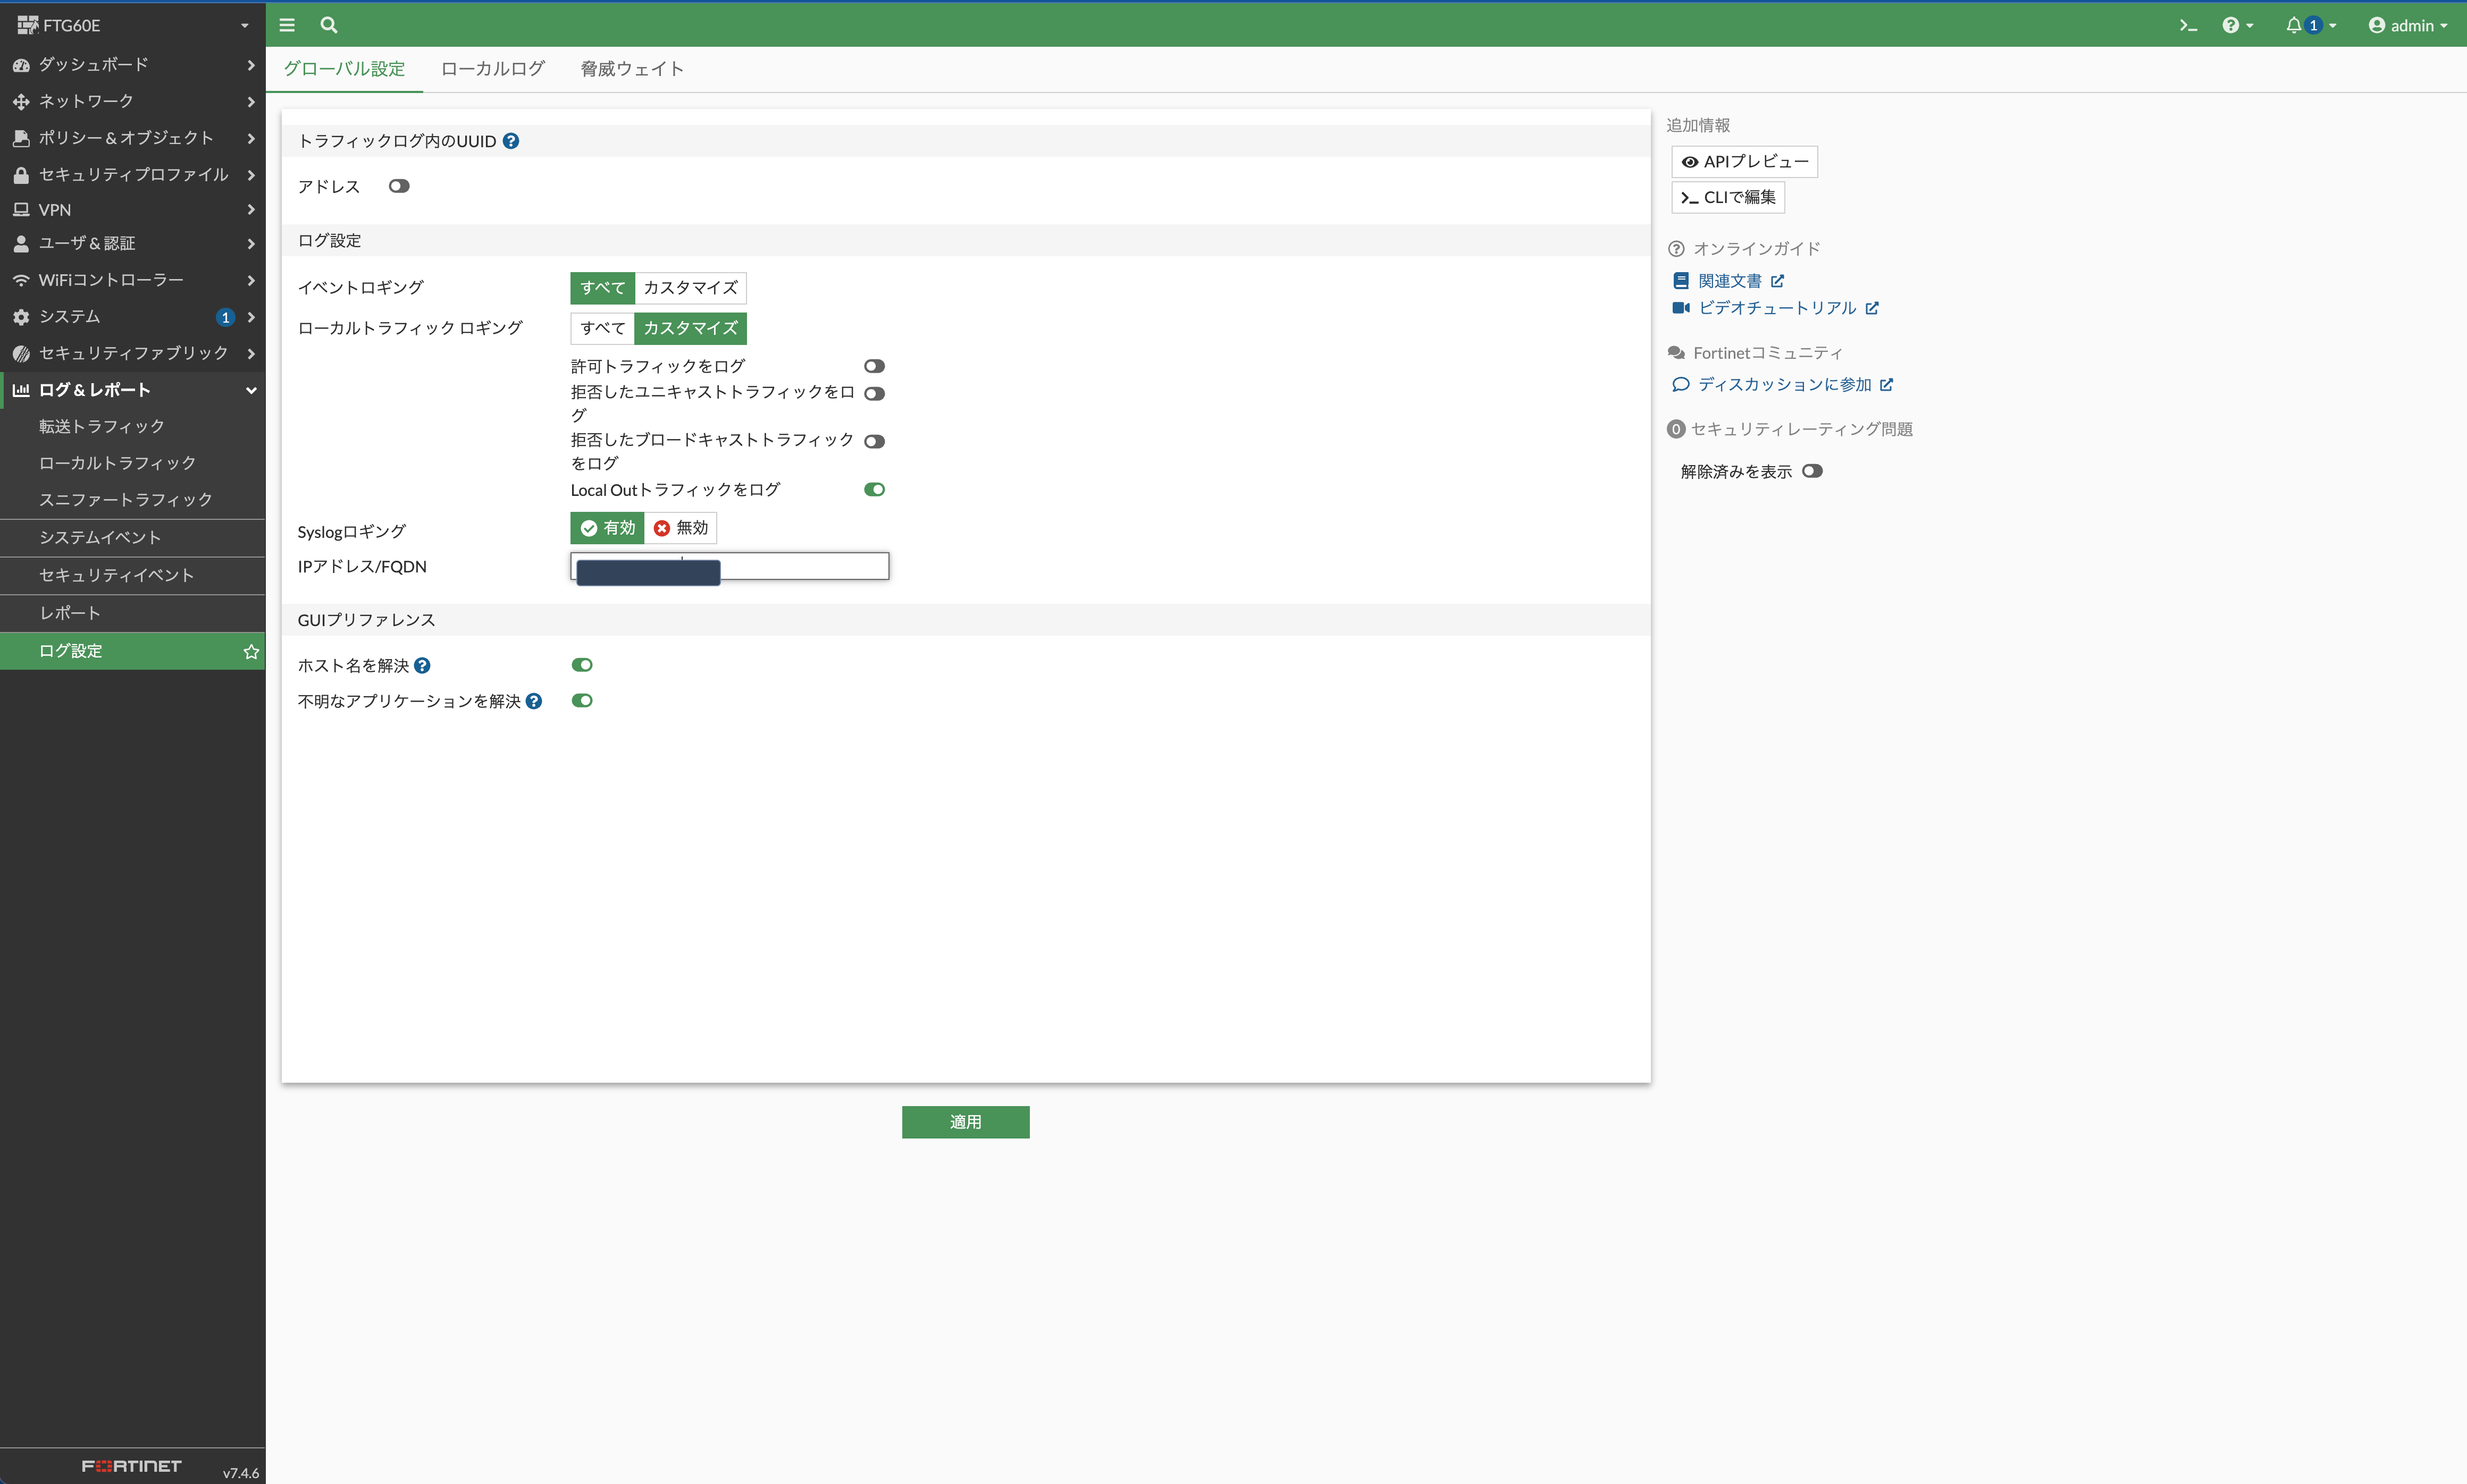The image size is (2467, 1484).
Task: Open 転送トラフィック in sidebar
Action: [x=133, y=426]
